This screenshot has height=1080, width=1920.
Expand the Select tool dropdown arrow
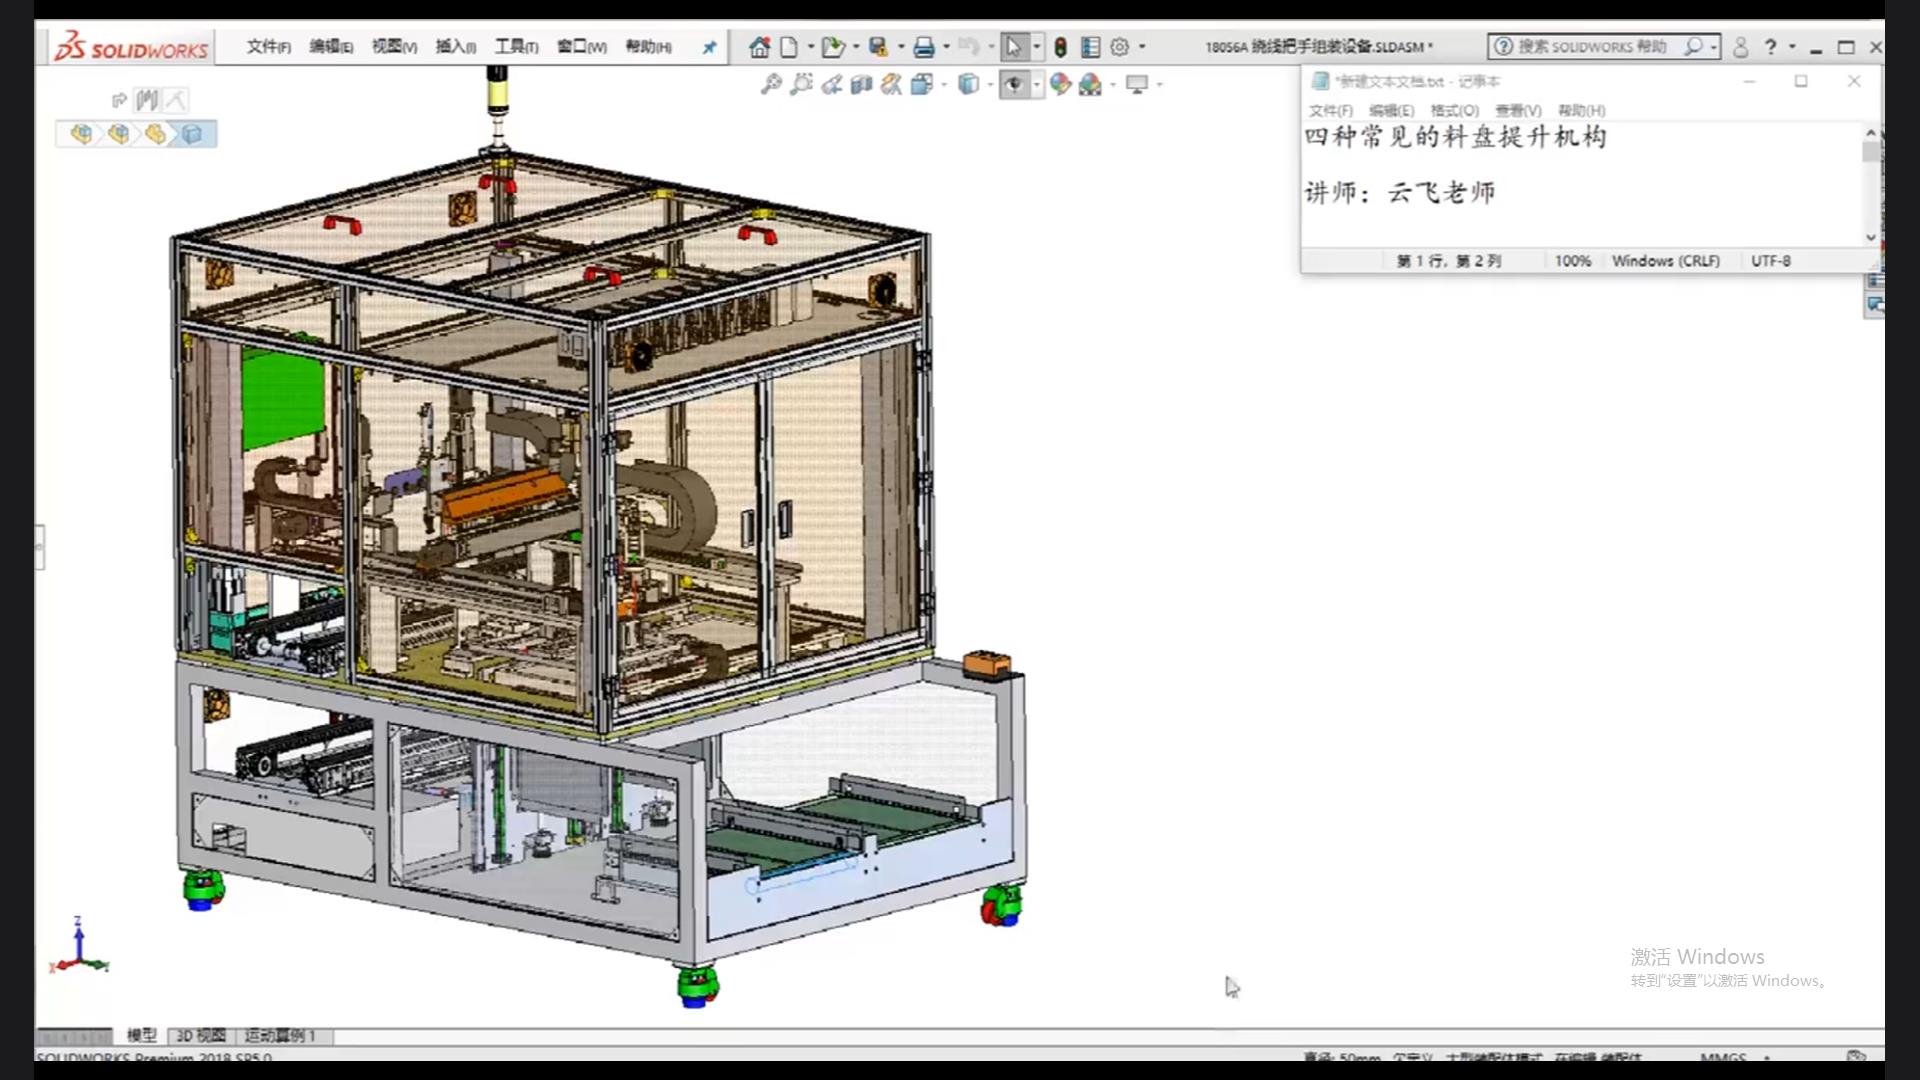[x=1036, y=47]
